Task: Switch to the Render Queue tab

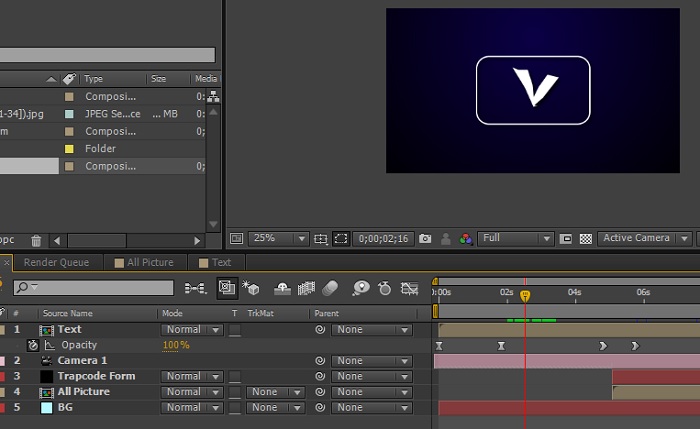Action: (x=56, y=262)
